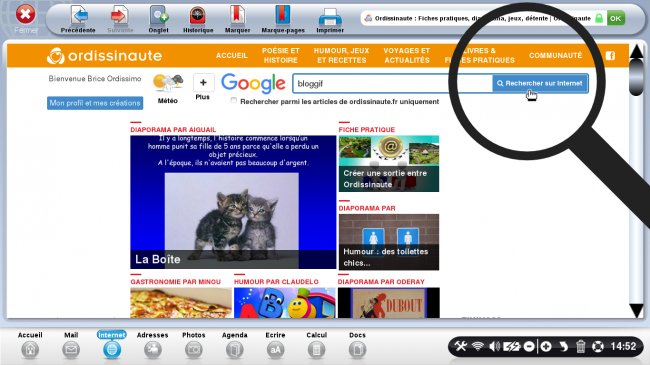The height and width of the screenshot is (365, 650).
Task: Go forward with the Suivante arrow
Action: pyautogui.click(x=120, y=19)
